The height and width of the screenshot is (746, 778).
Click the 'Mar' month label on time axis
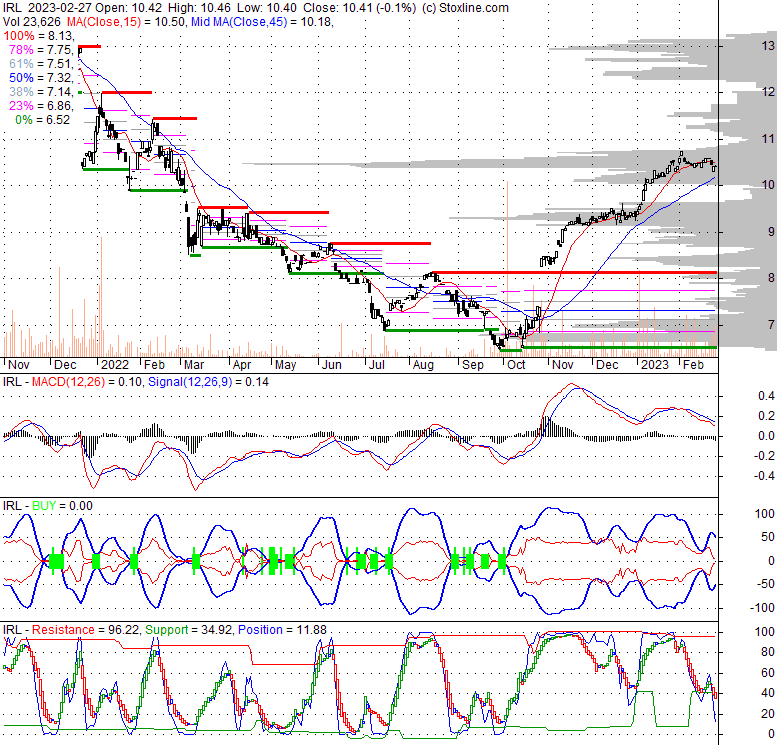pos(194,365)
